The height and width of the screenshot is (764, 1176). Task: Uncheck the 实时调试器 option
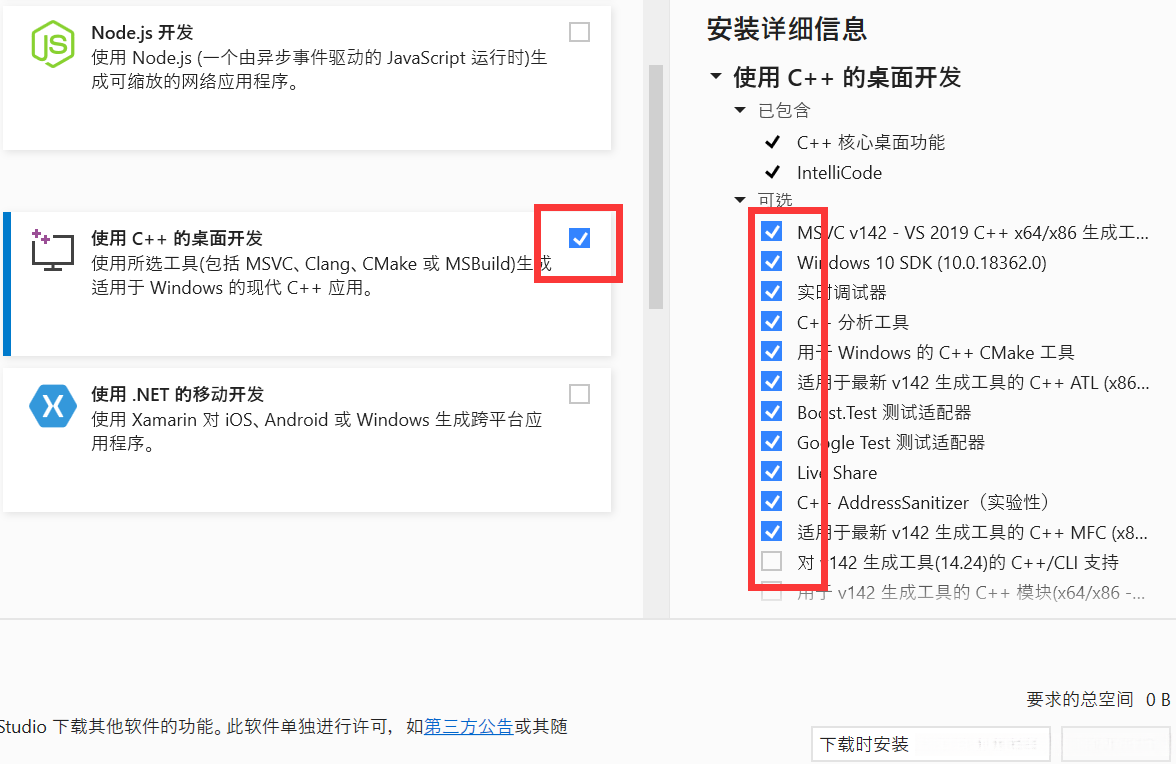pyautogui.click(x=771, y=291)
